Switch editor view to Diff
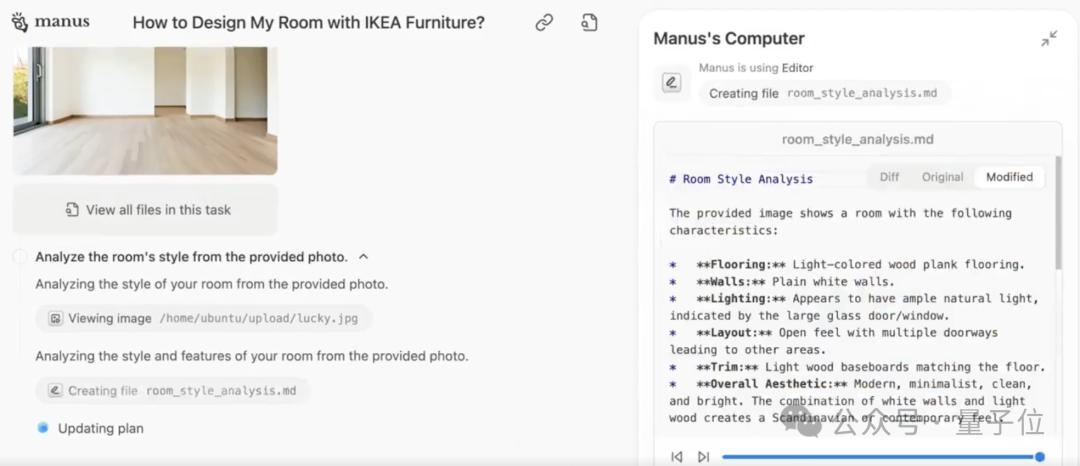 pos(889,177)
